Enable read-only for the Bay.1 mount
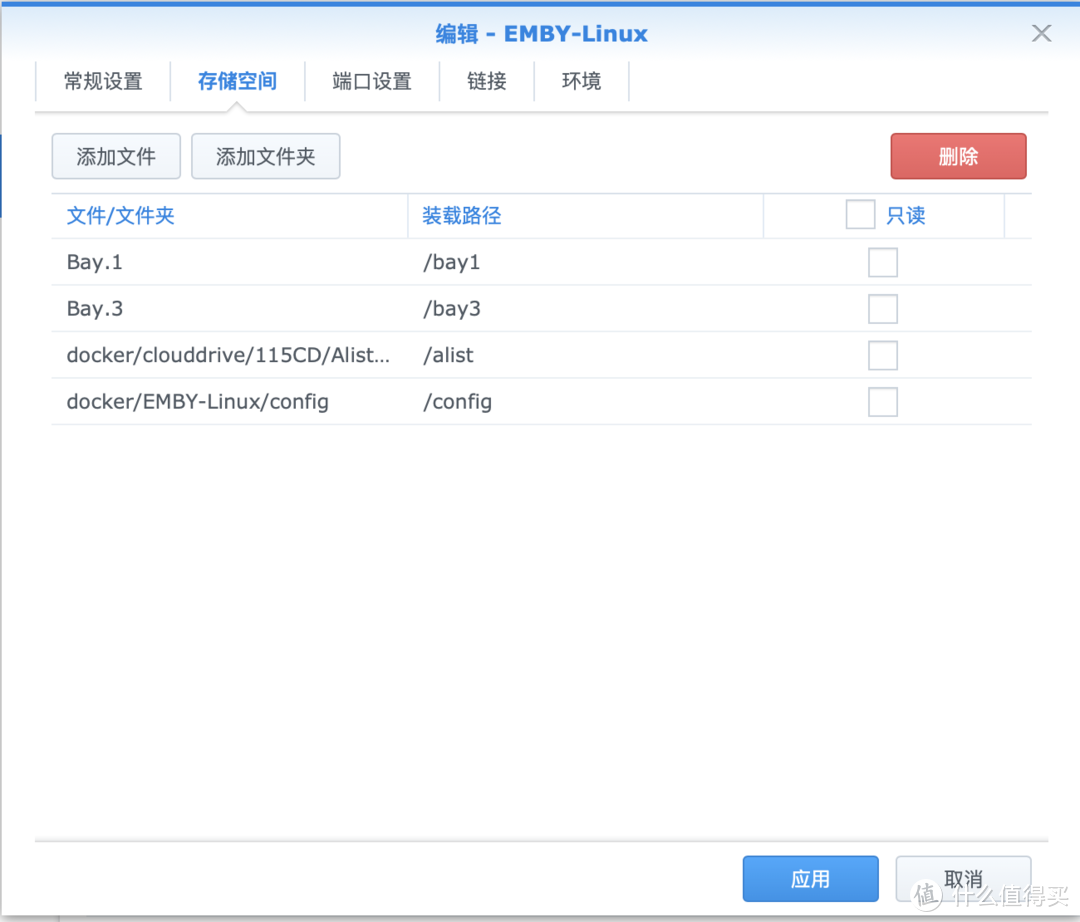The width and height of the screenshot is (1080, 922). pyautogui.click(x=883, y=262)
